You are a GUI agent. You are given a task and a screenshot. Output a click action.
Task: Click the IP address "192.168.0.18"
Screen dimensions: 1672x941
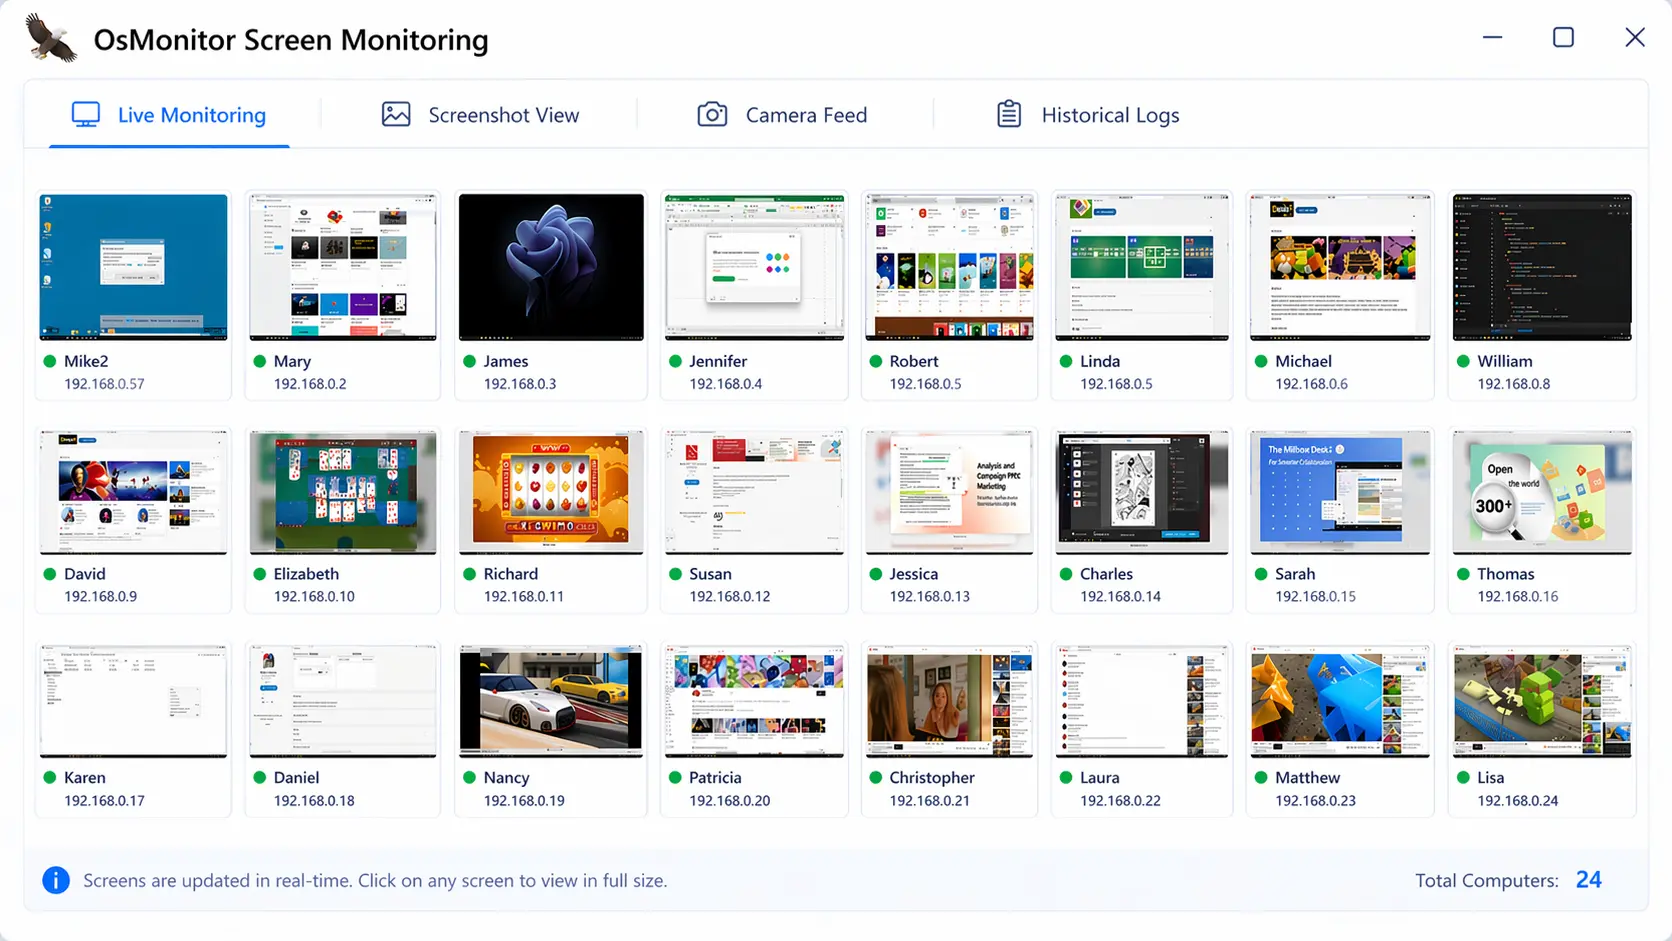click(314, 801)
